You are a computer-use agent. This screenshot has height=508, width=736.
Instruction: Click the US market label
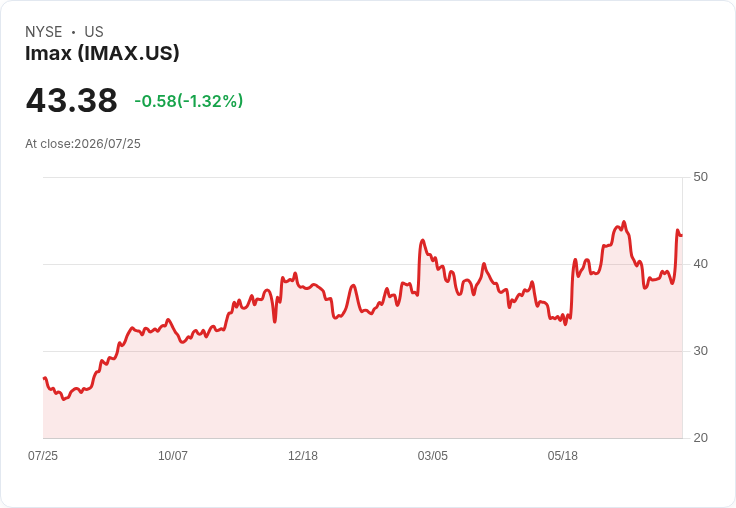click(94, 32)
